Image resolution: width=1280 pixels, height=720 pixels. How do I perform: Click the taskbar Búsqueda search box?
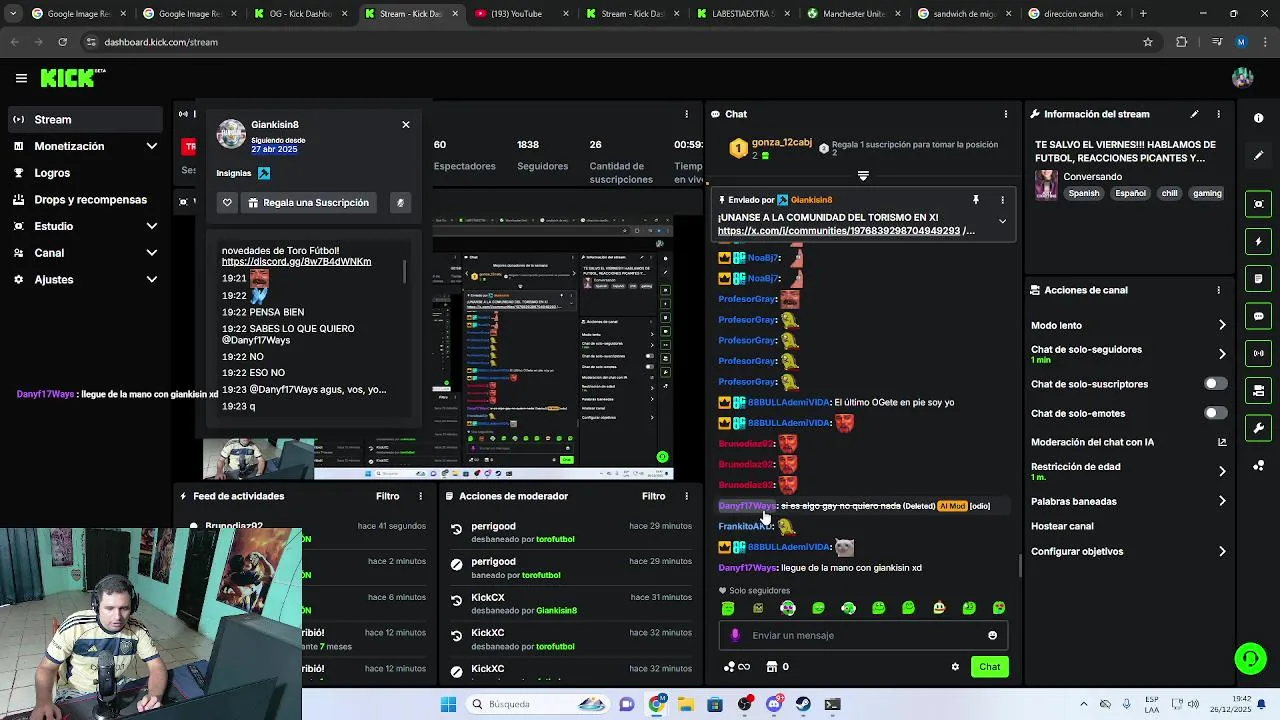tap(538, 704)
